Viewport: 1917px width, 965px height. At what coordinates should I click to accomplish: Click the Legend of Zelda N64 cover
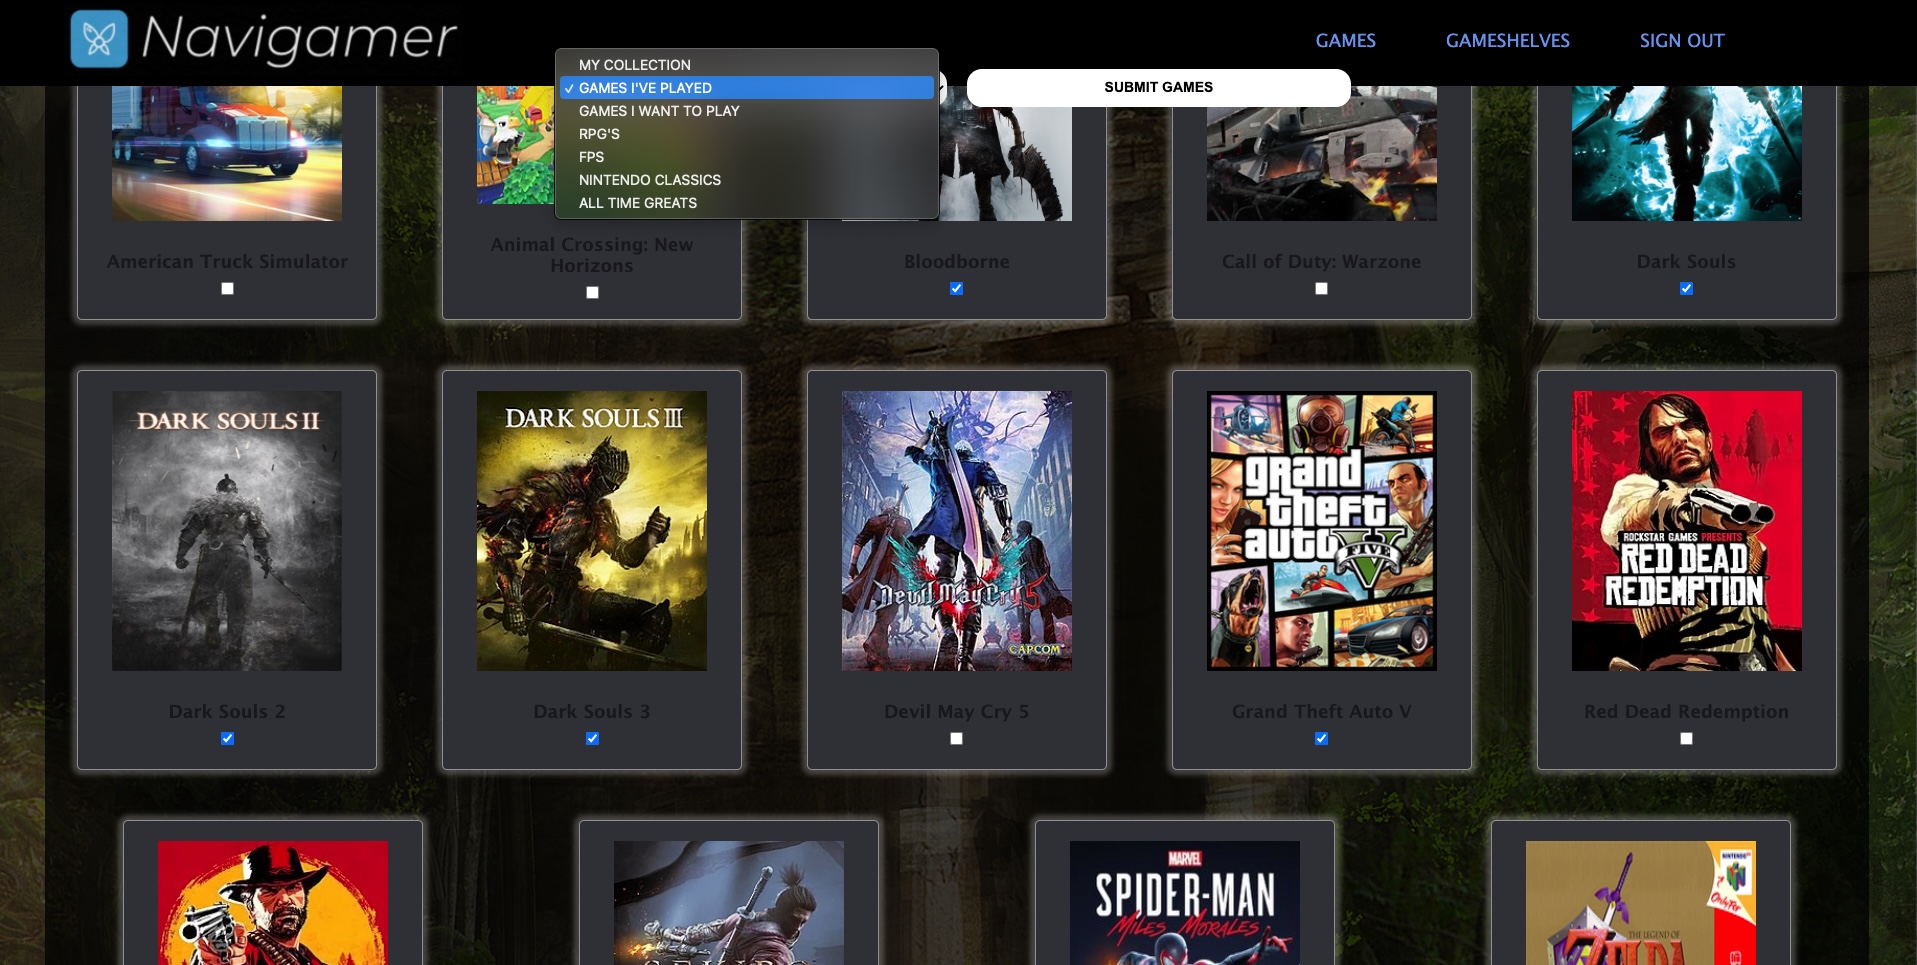(x=1641, y=903)
